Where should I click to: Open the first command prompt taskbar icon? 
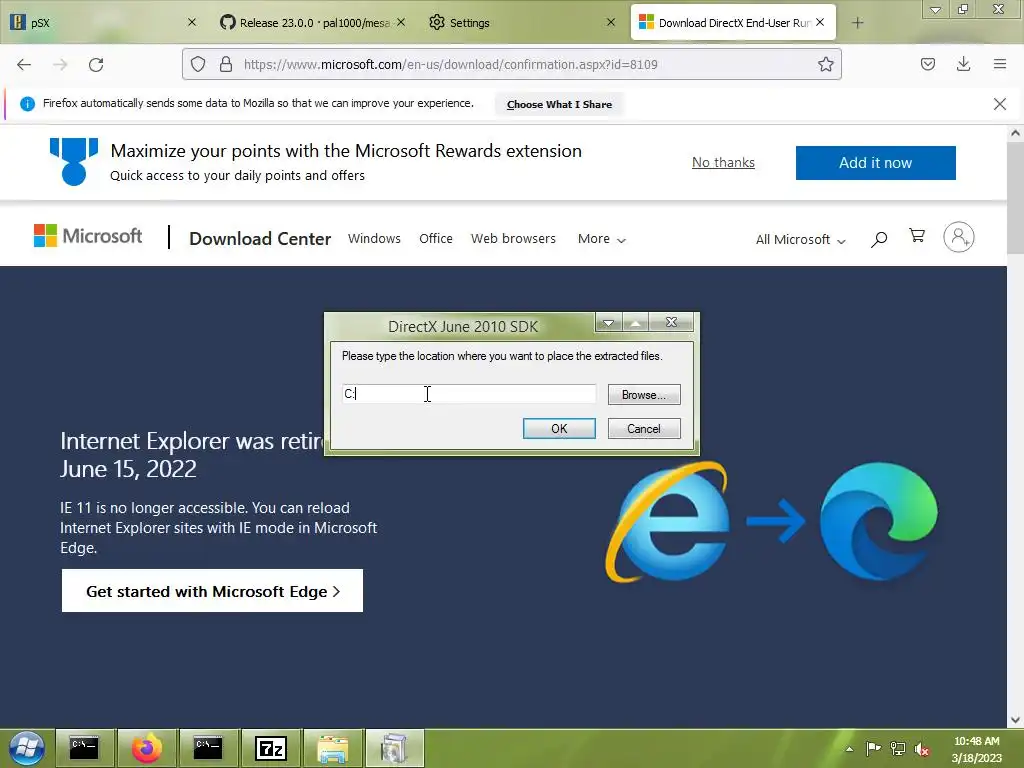(84, 748)
